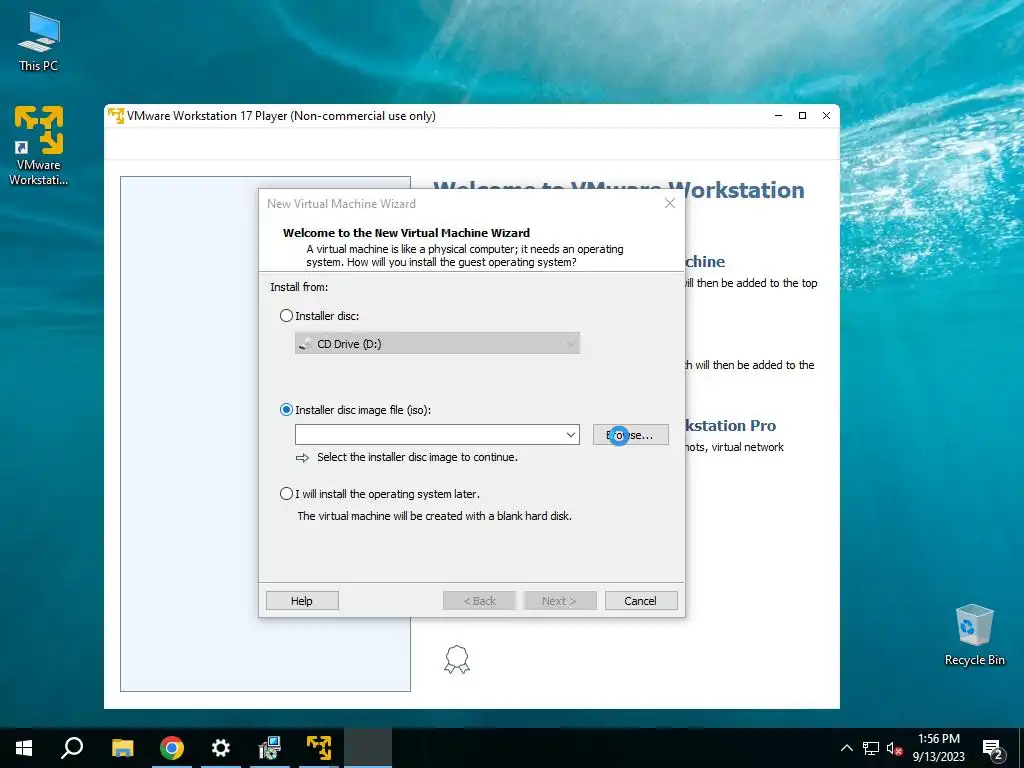Screen dimensions: 1024x768
Task: Click 'Select the installer disc image to continue.' text
Action: pos(417,457)
